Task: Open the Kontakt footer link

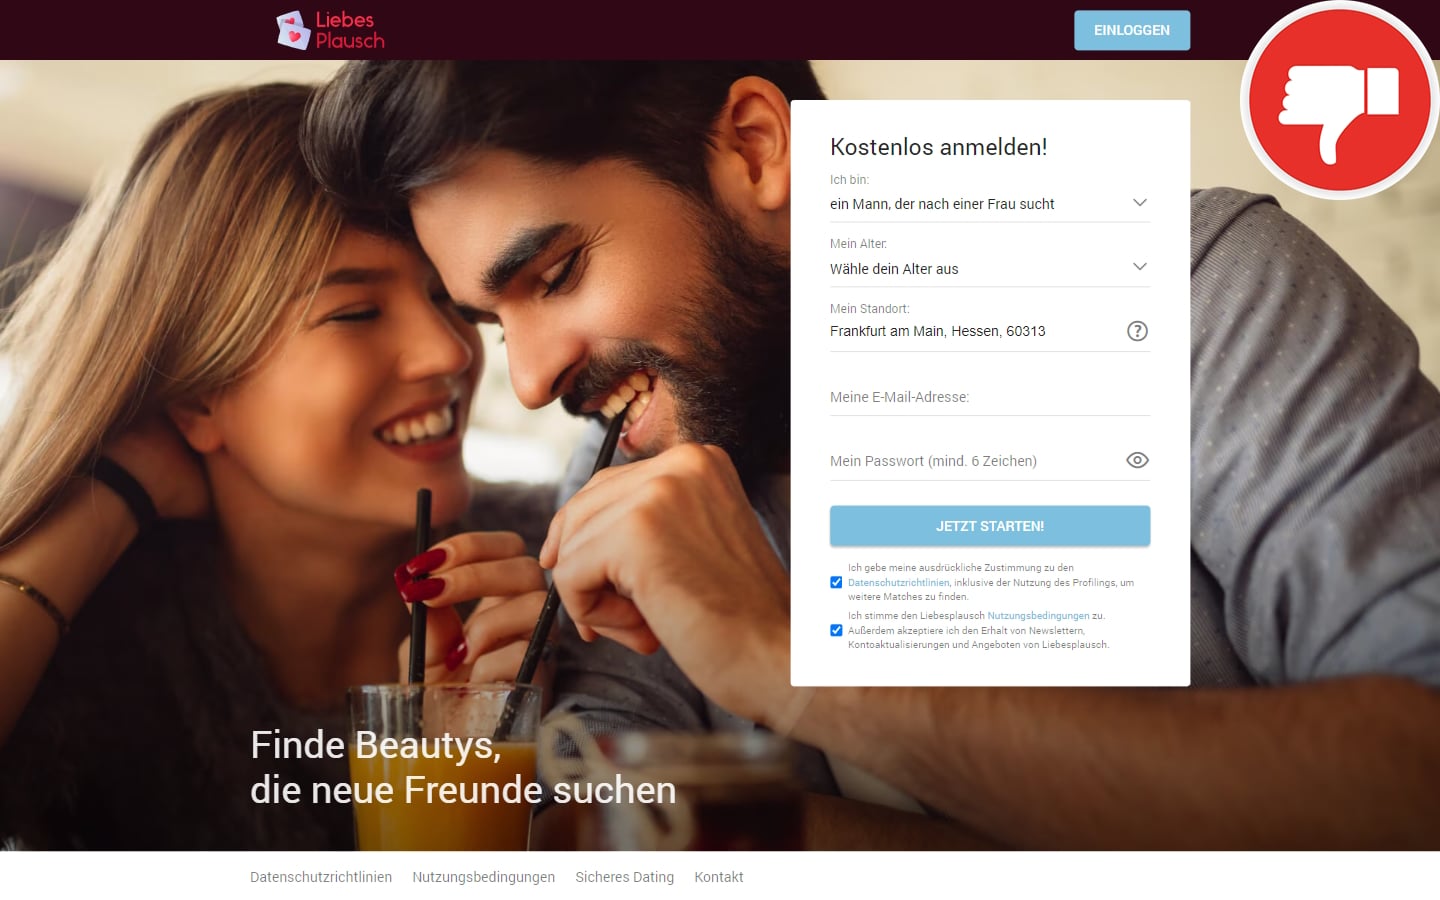Action: (x=719, y=877)
